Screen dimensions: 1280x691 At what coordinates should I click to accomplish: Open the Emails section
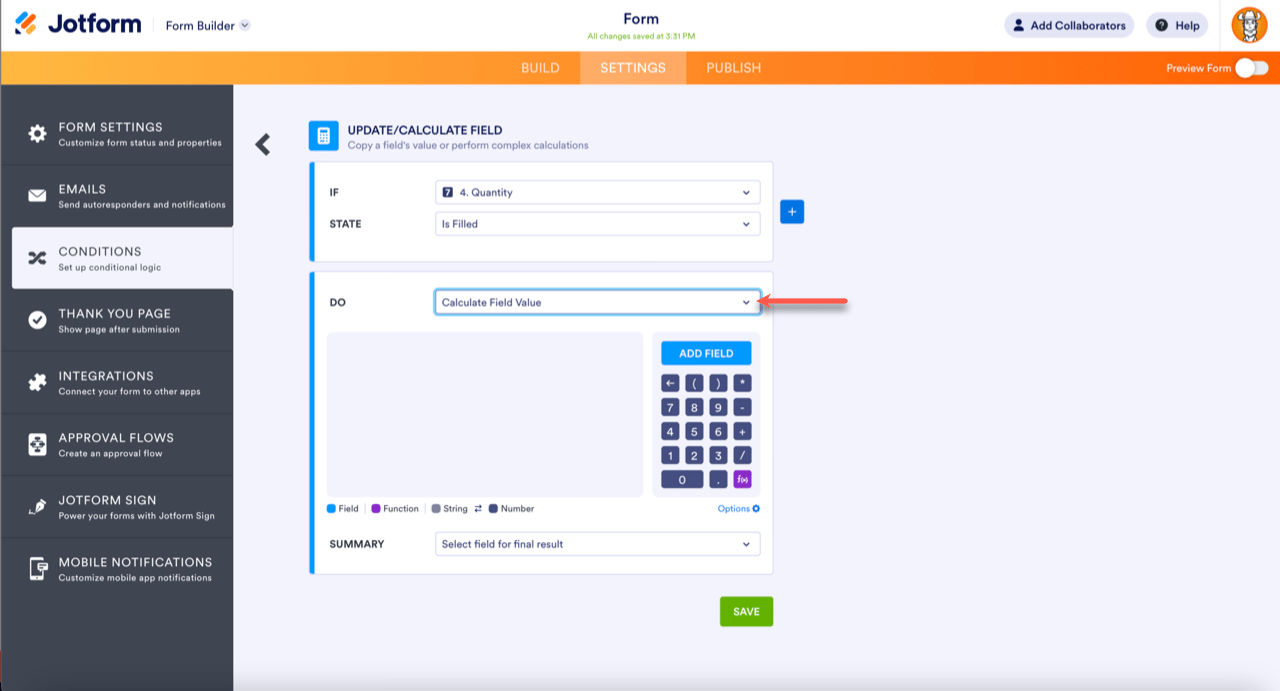point(117,196)
